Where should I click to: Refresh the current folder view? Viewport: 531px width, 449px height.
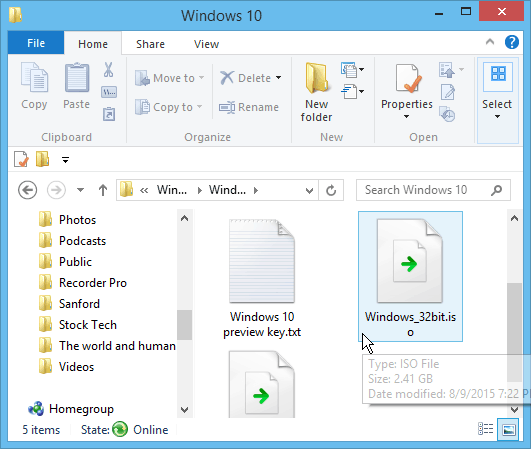coord(331,190)
